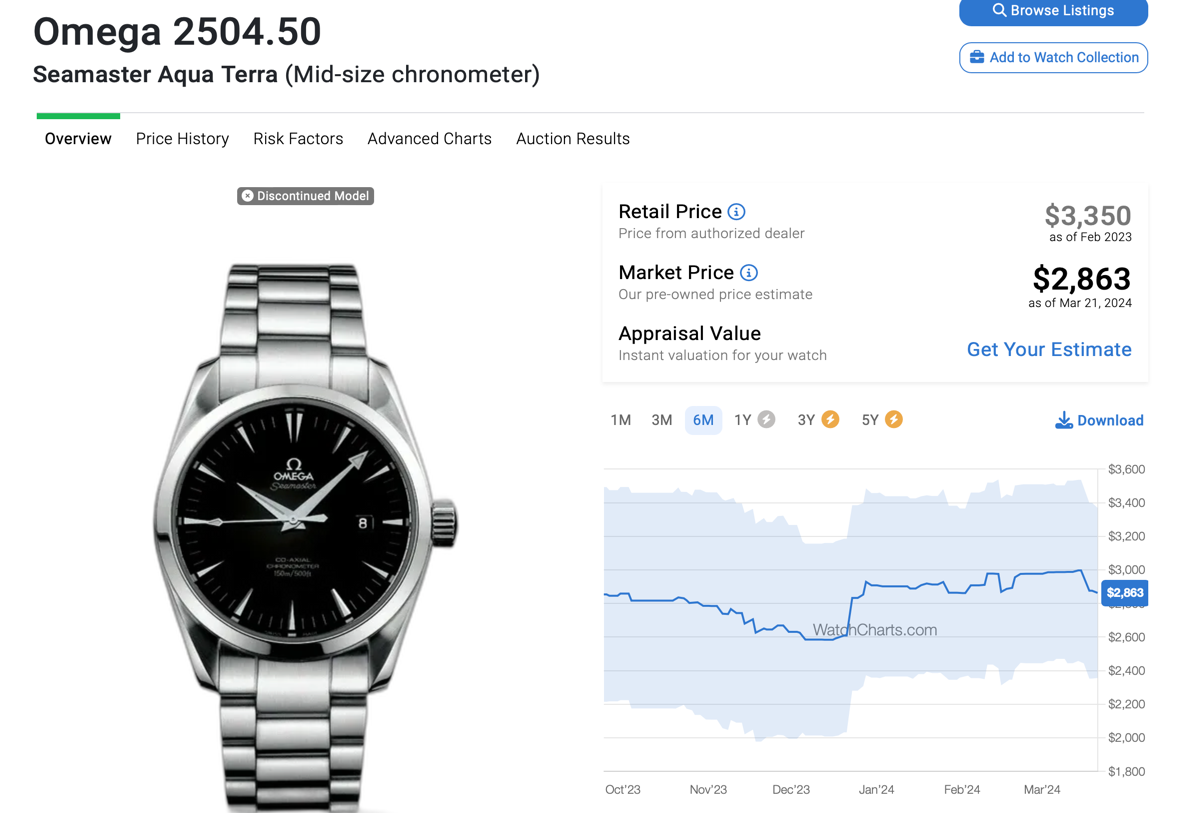
Task: Click the lightning bolt beside 5Y
Action: tap(894, 420)
